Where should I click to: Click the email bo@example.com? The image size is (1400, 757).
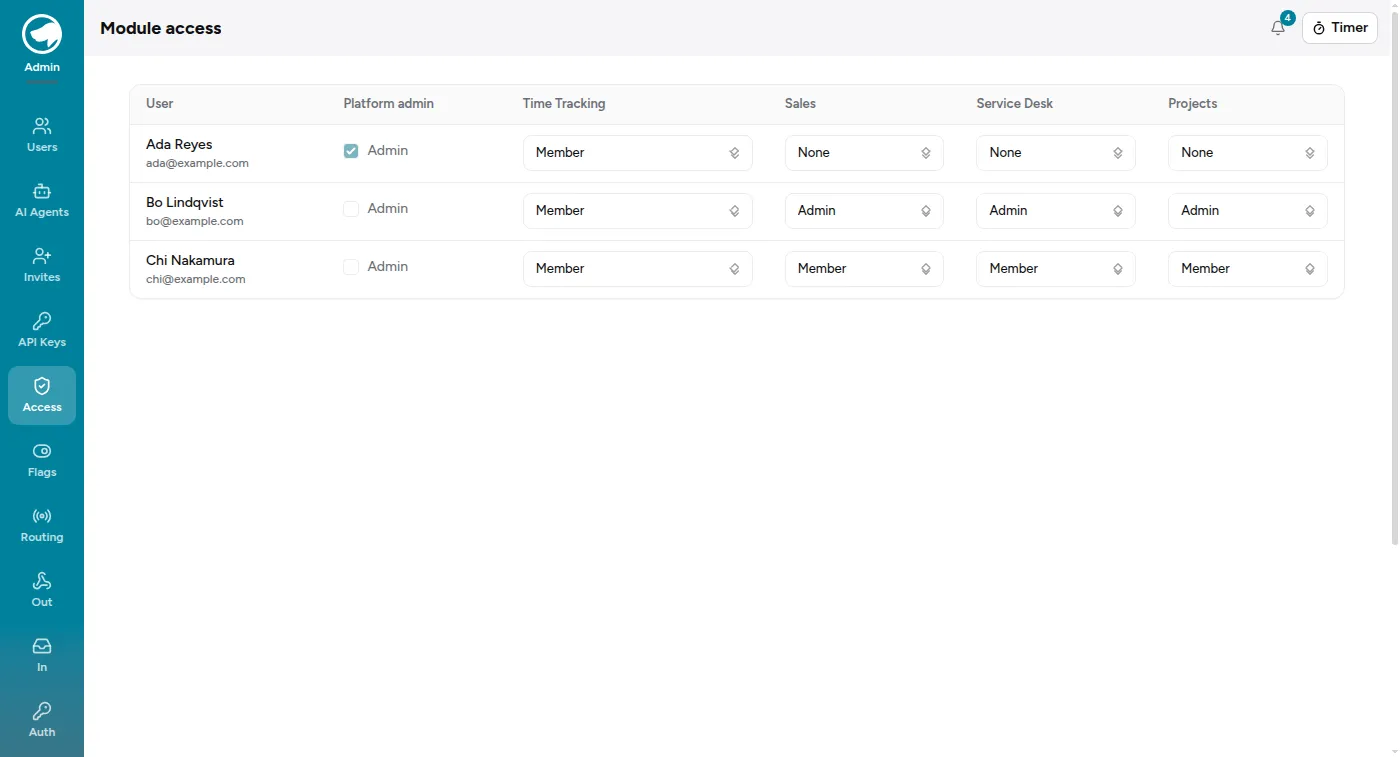pyautogui.click(x=195, y=221)
